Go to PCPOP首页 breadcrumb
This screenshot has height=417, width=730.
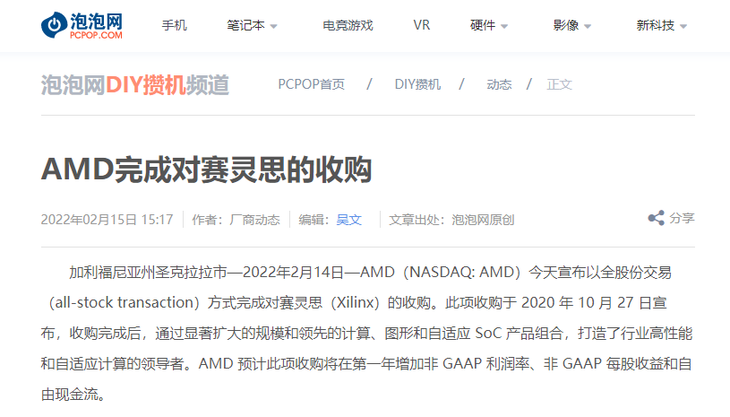click(x=311, y=84)
